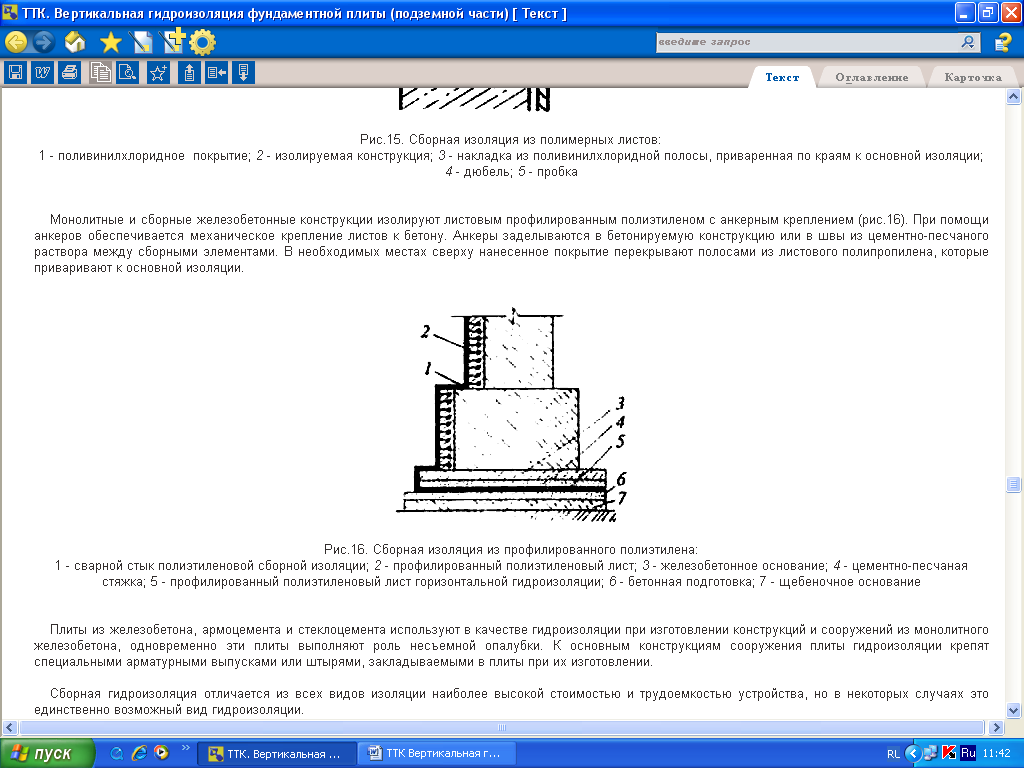Click the vertical scrollbar up arrow

[1014, 97]
